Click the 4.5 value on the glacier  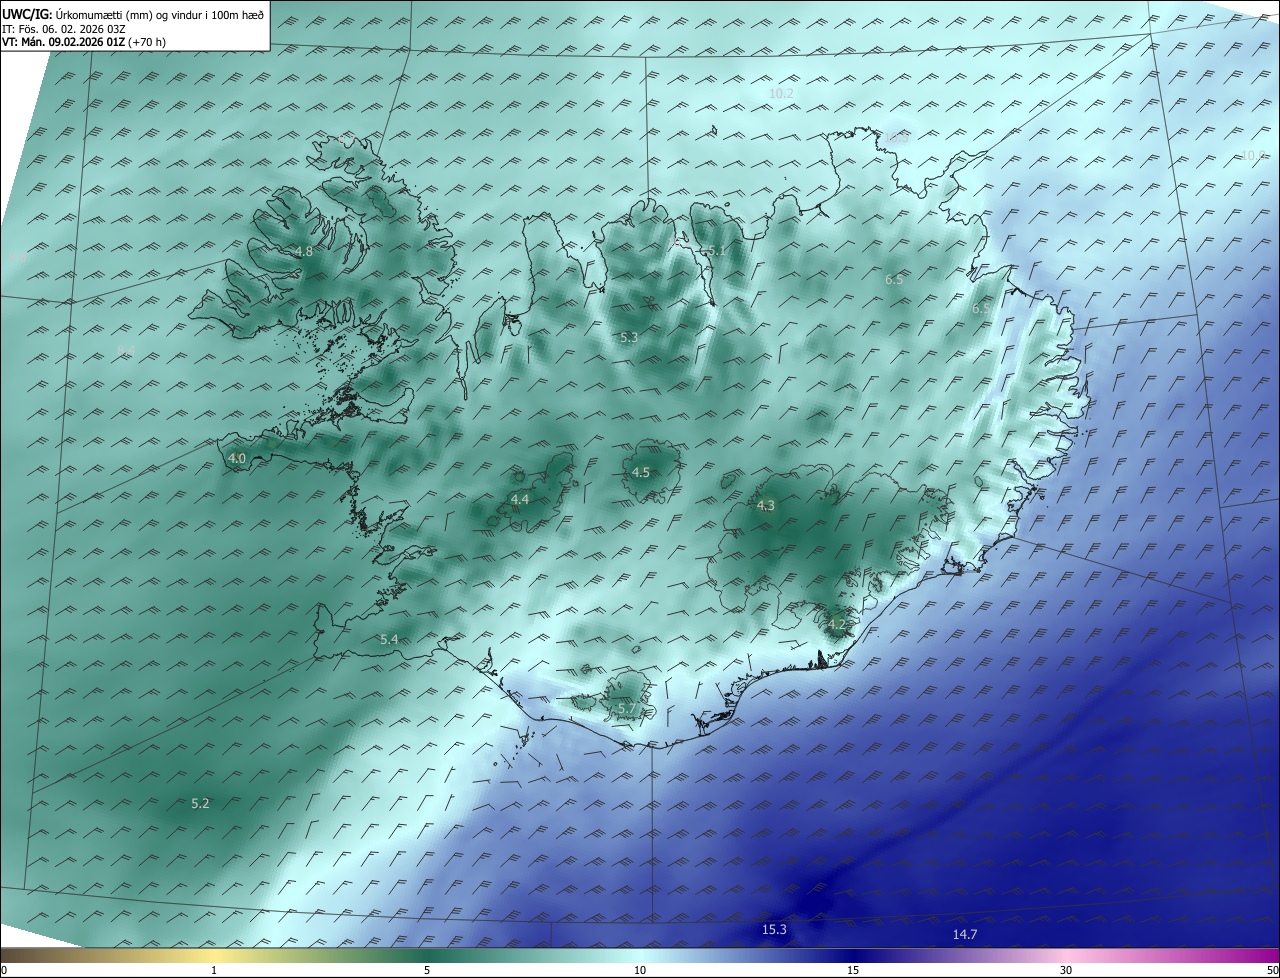[x=641, y=472]
